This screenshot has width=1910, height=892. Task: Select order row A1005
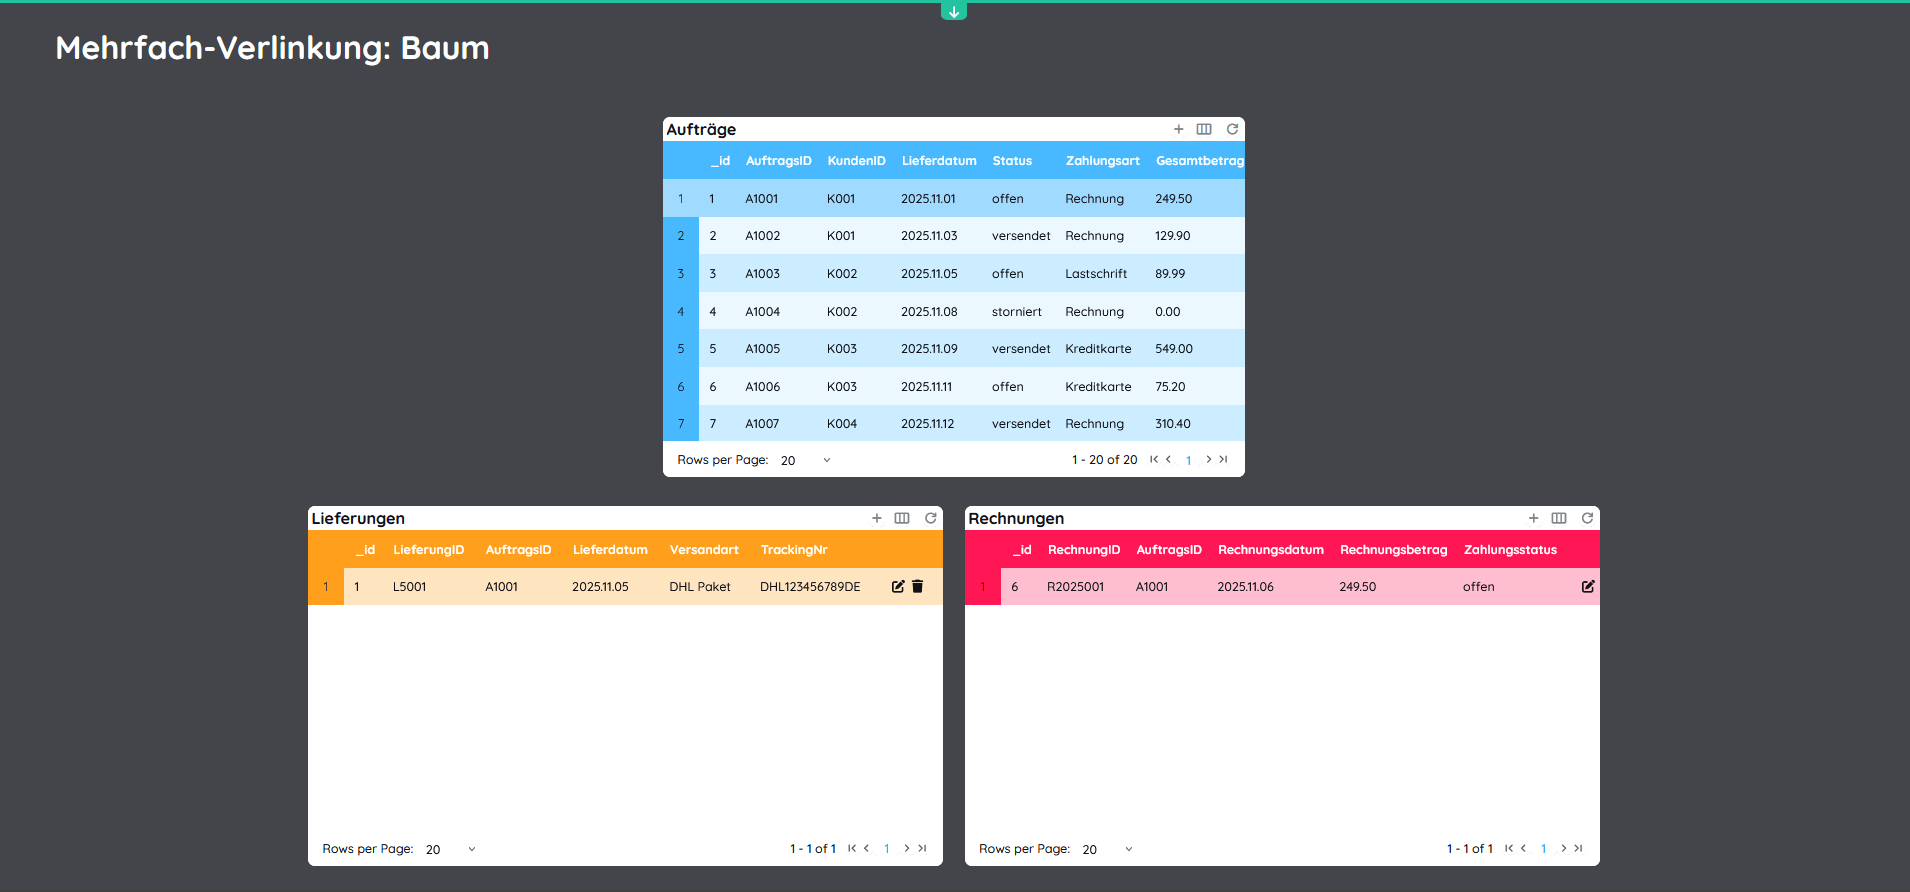(x=762, y=349)
